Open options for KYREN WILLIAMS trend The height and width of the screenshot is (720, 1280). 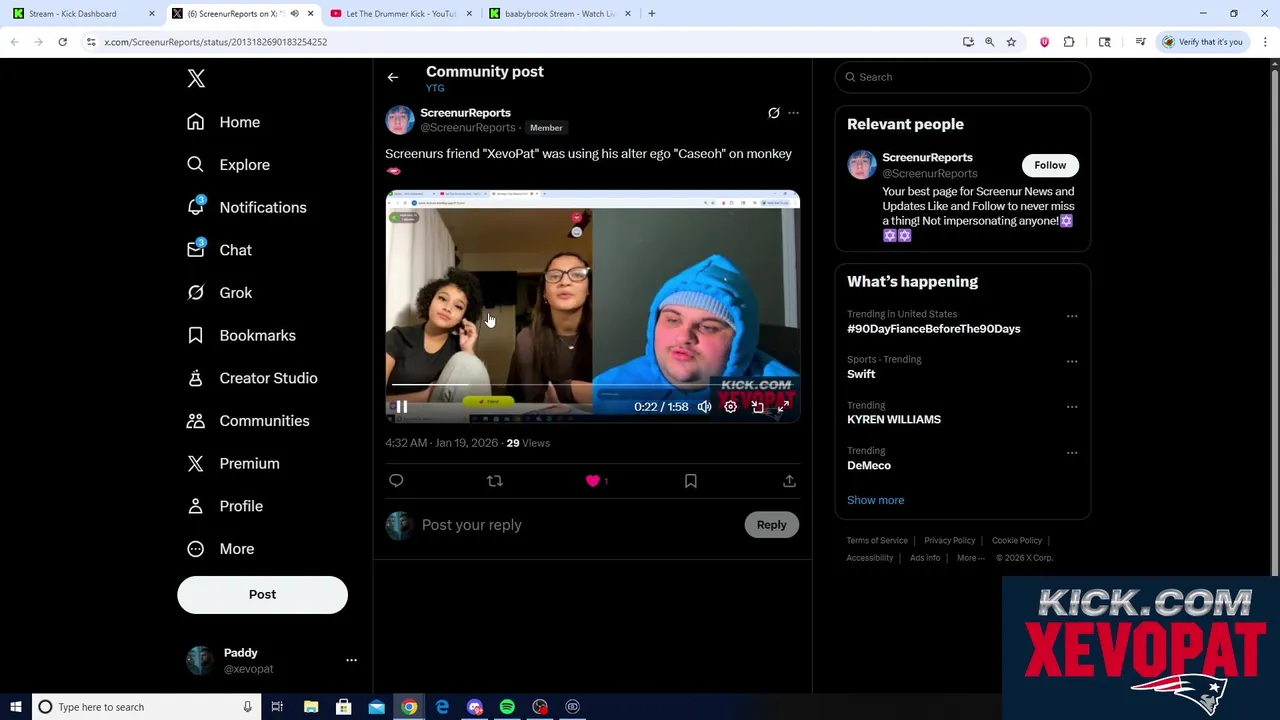click(1072, 407)
